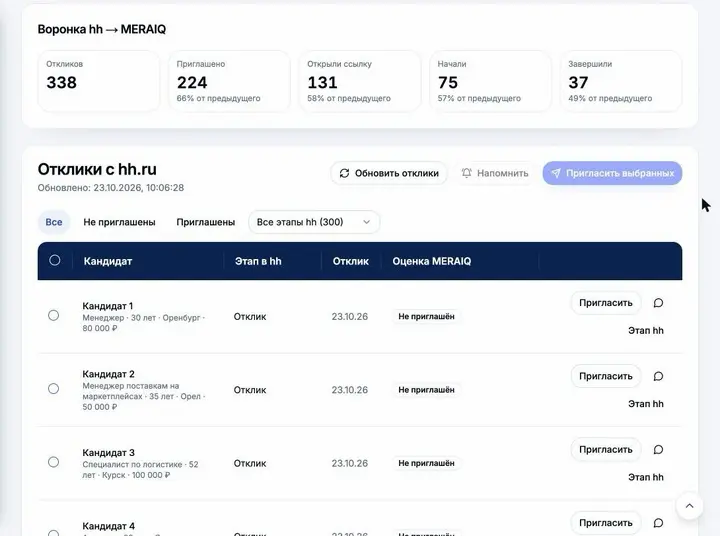Screen dimensions: 720x536
Task: Click the 'Пригласить выбранных' button
Action: pos(612,173)
